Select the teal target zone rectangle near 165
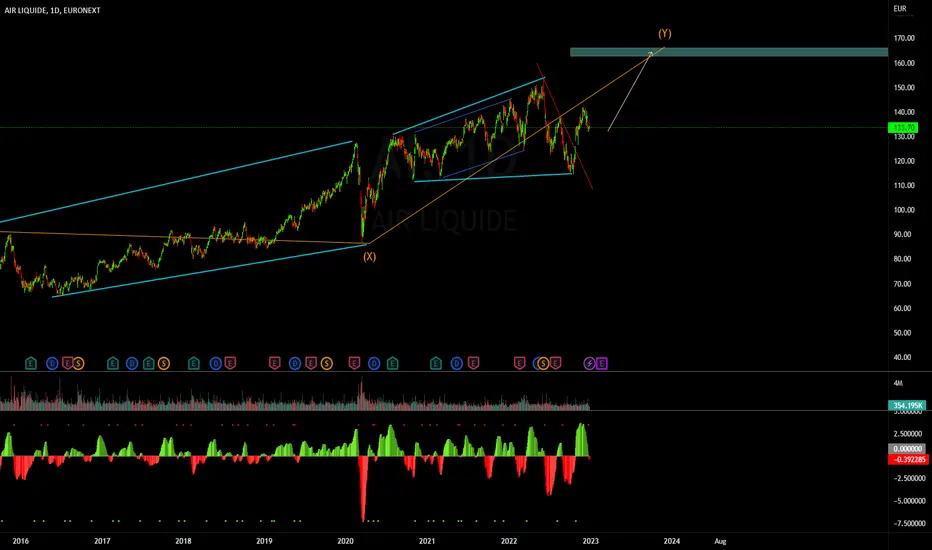 [729, 52]
